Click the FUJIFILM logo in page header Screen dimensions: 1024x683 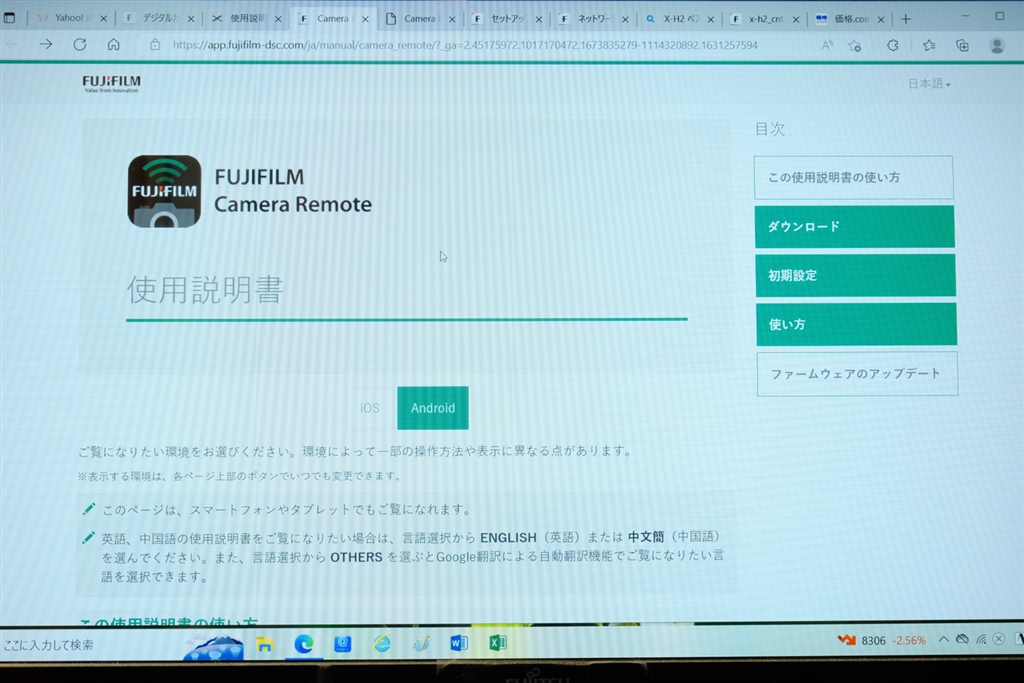tap(111, 83)
